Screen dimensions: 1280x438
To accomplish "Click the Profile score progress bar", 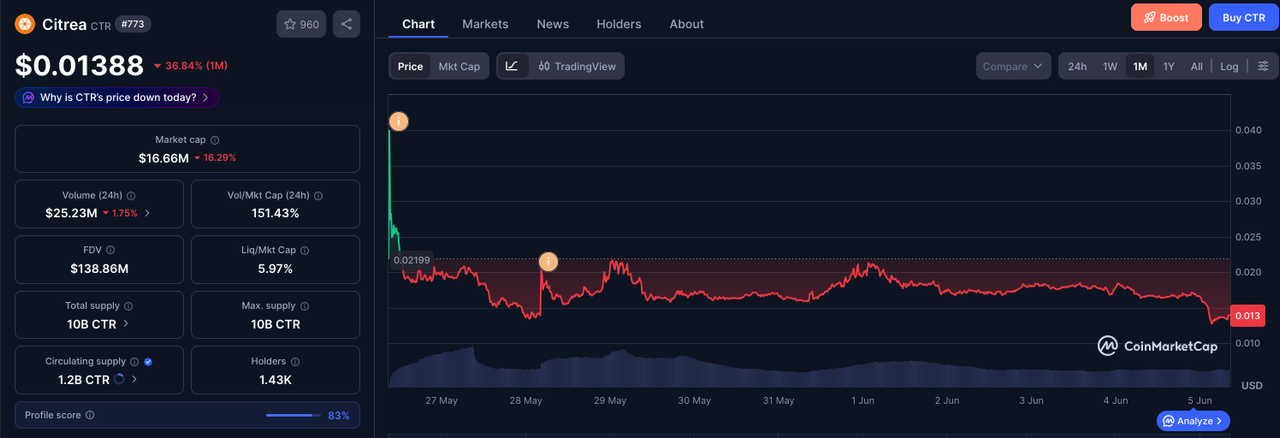I will coord(292,415).
